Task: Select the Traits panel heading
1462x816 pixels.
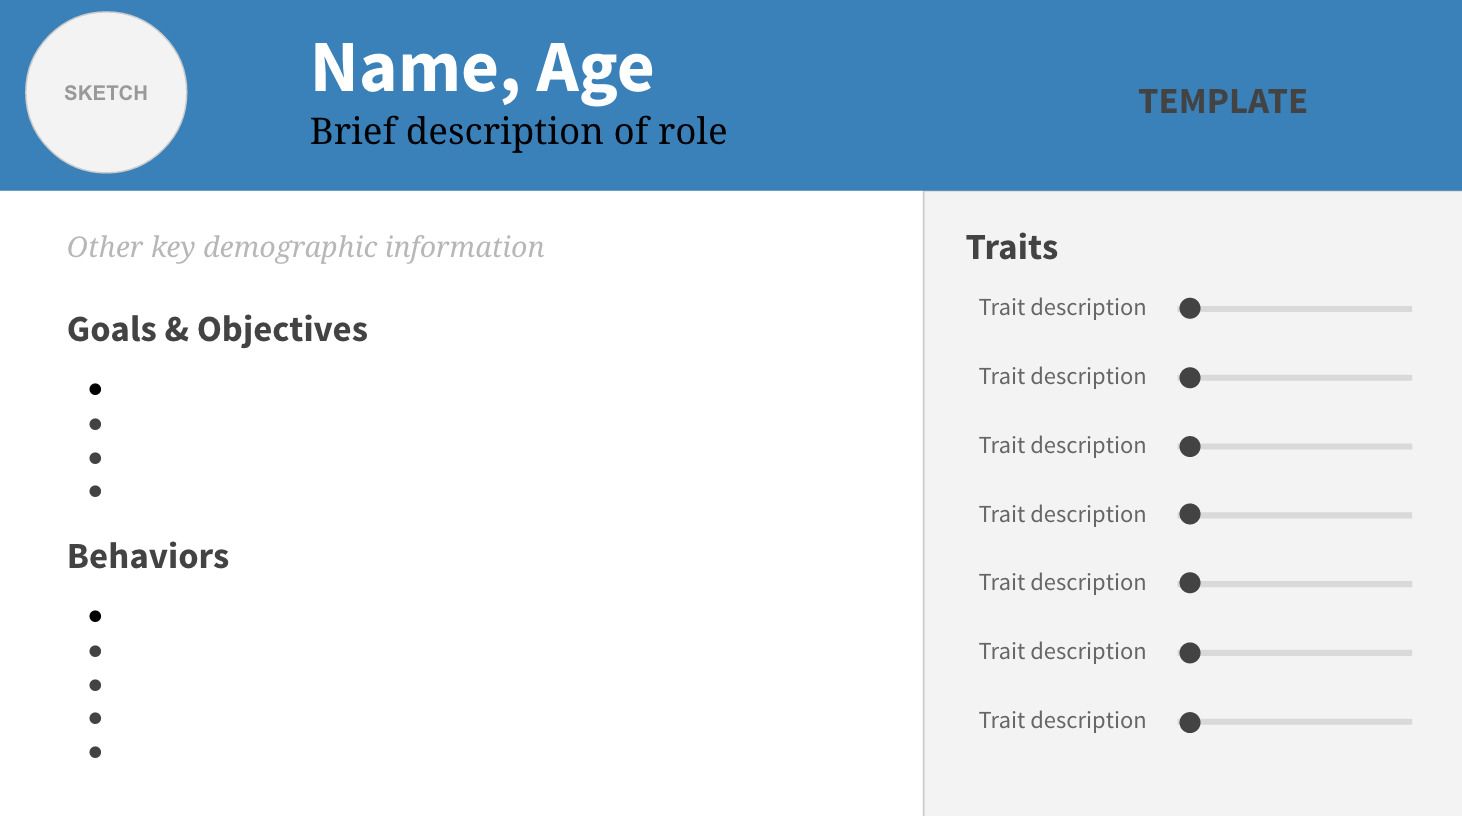Action: tap(1011, 247)
